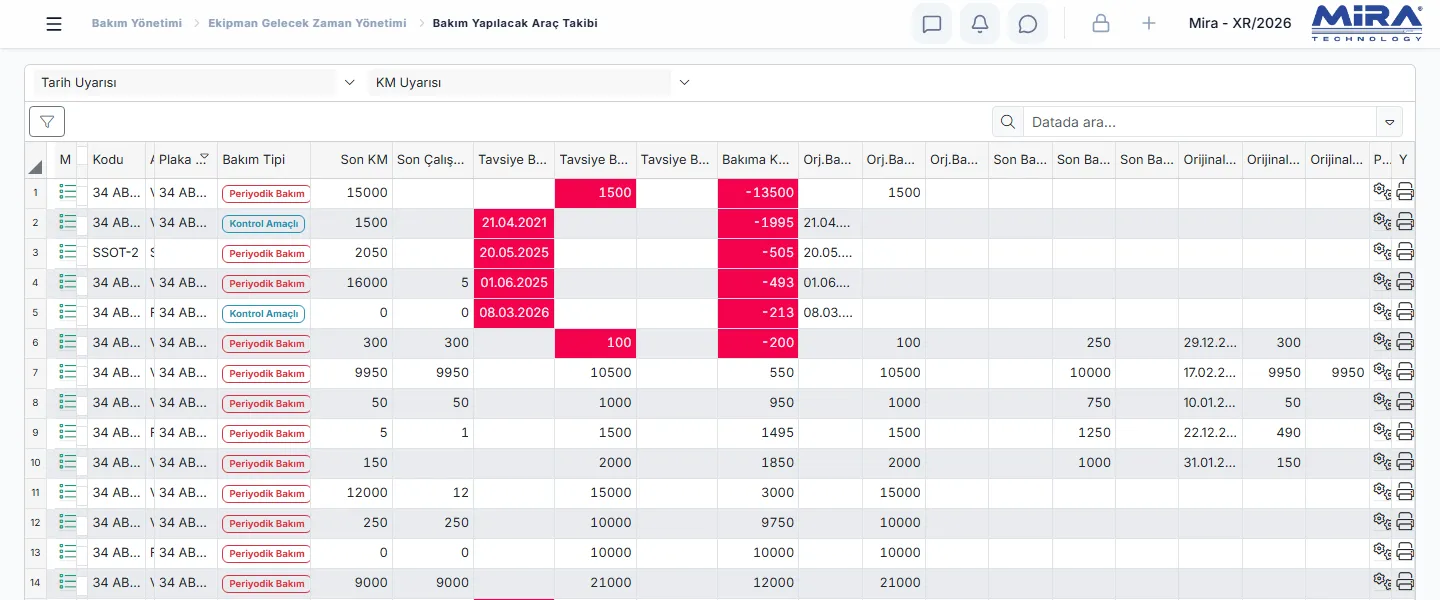Open the hamburger navigation menu
Image resolution: width=1440 pixels, height=600 pixels.
(x=54, y=24)
